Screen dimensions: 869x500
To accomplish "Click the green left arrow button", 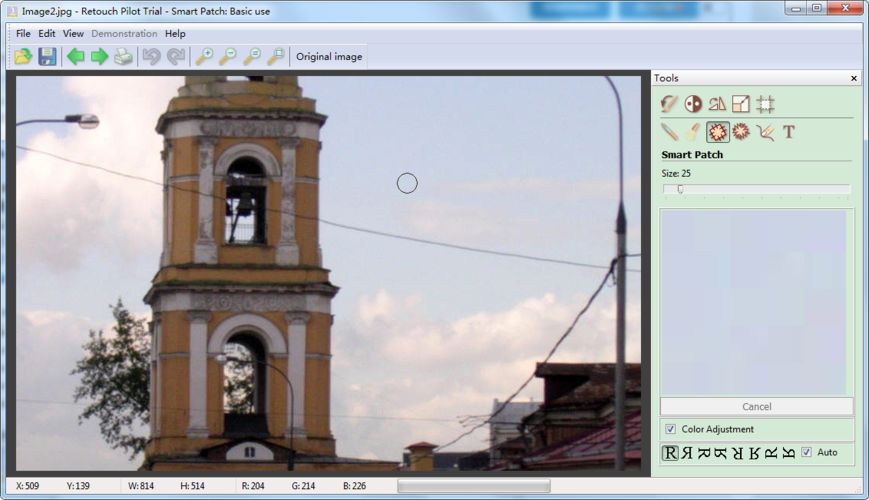I will [75, 57].
